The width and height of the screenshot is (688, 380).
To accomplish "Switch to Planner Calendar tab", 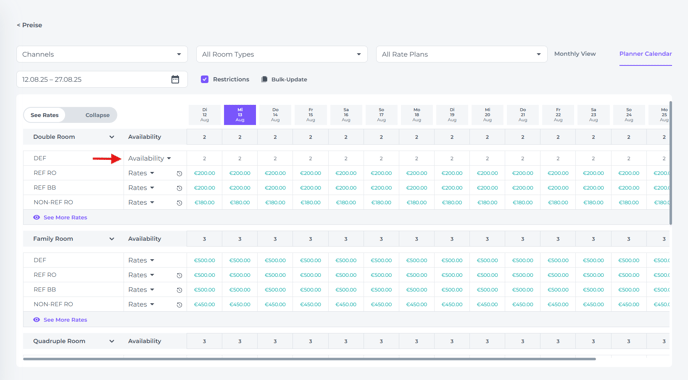I will (x=645, y=54).
